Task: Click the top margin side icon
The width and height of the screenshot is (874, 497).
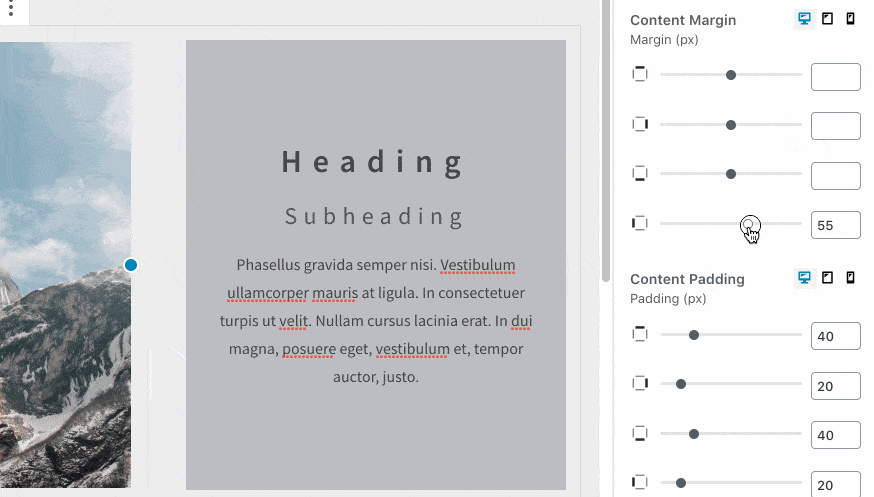Action: point(640,74)
